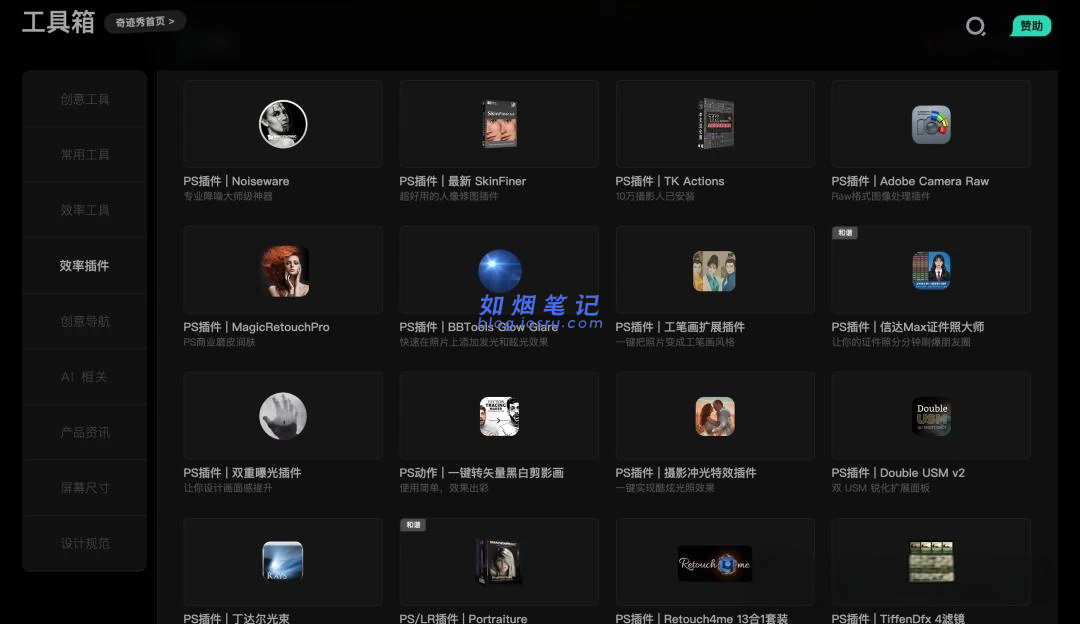
Task: Open the 工笔画扩展插件 icon
Action: [714, 271]
